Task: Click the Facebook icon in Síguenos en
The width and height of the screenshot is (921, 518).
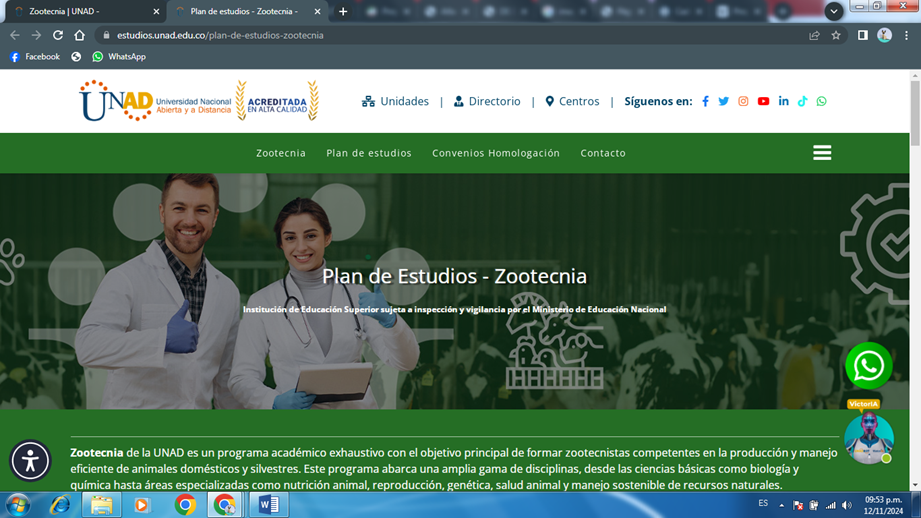Action: point(705,101)
